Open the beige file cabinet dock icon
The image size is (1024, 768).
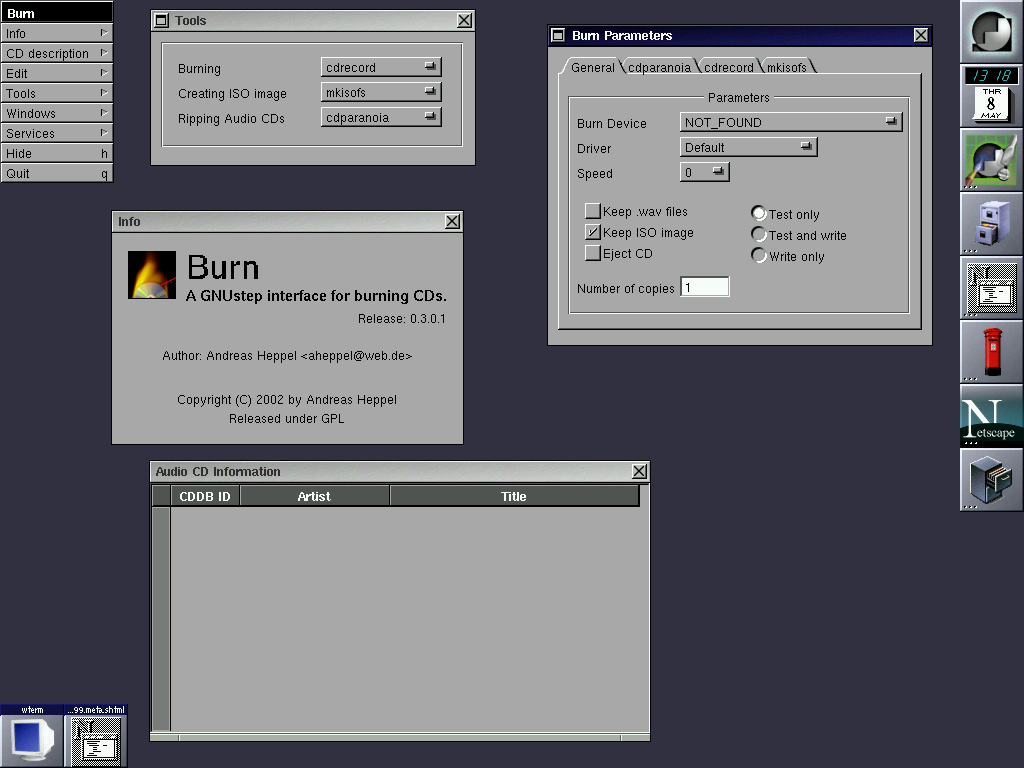pyautogui.click(x=991, y=224)
